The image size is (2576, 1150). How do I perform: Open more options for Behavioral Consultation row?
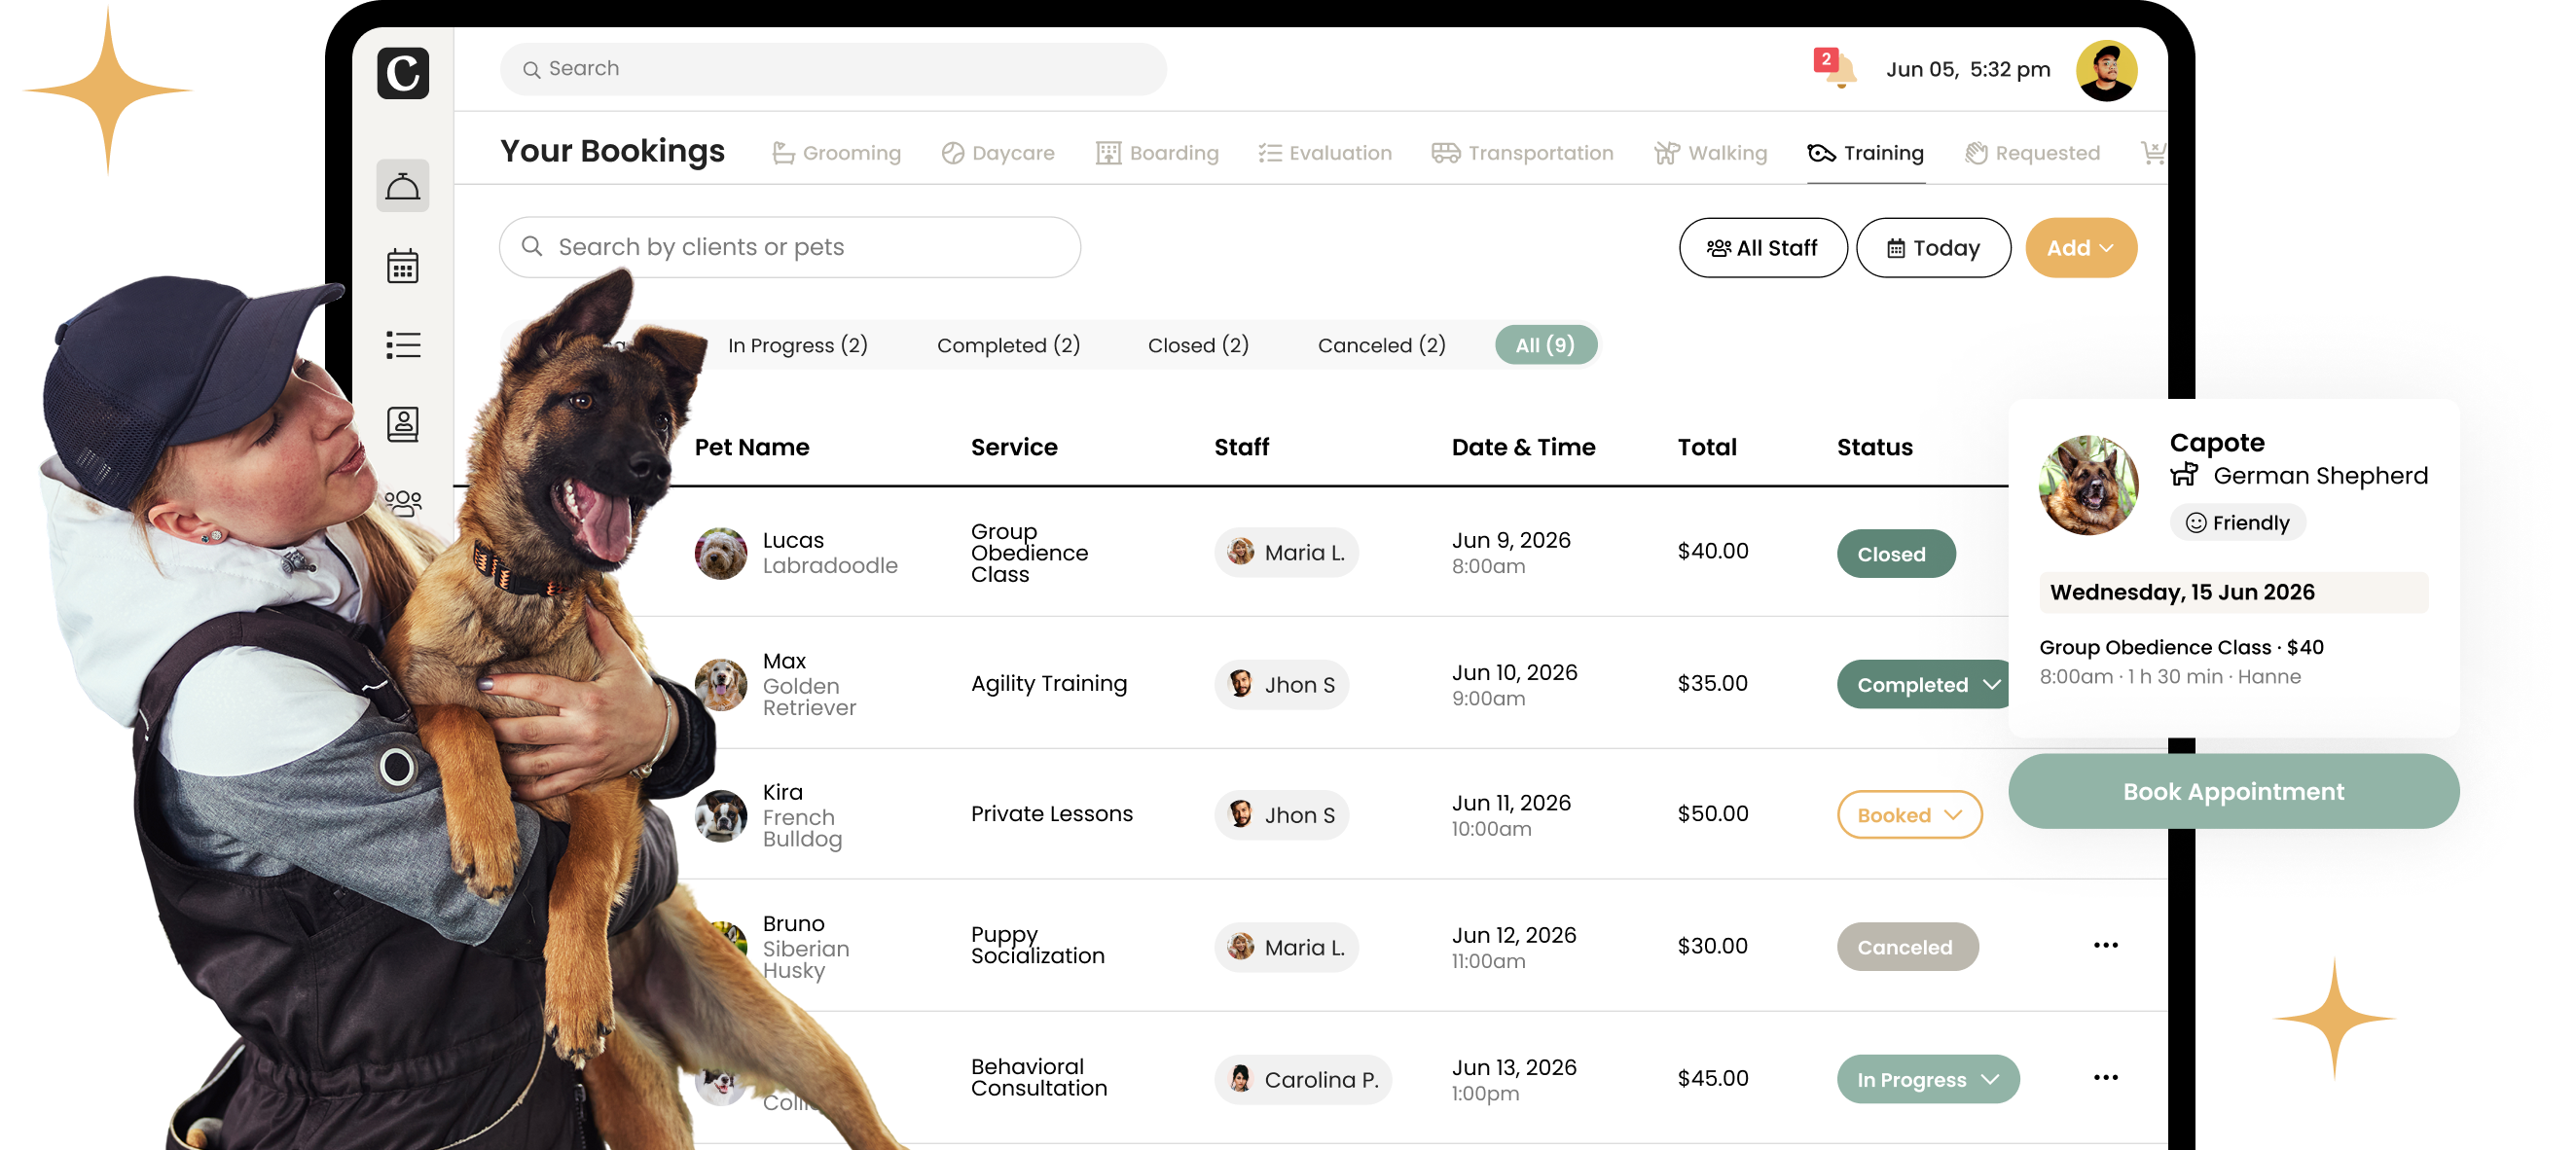[2105, 1077]
